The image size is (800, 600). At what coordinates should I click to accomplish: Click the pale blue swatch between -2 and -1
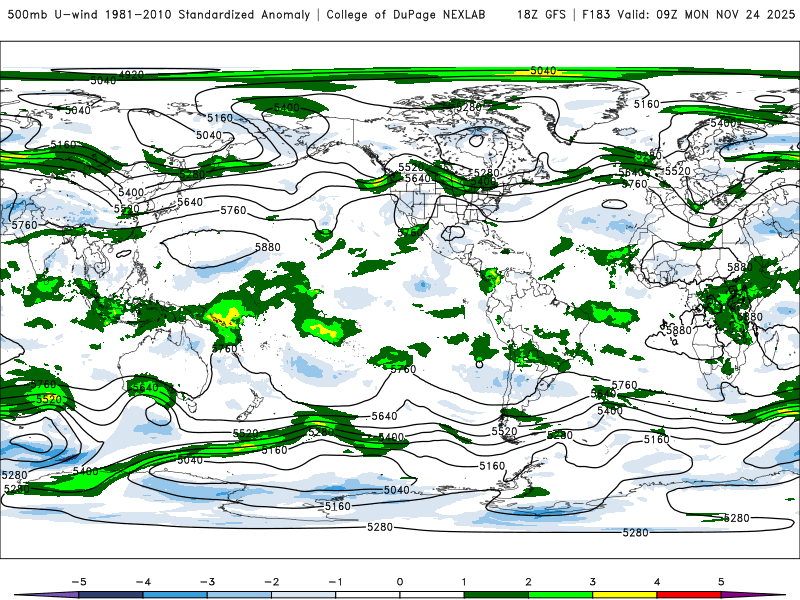coord(304,595)
